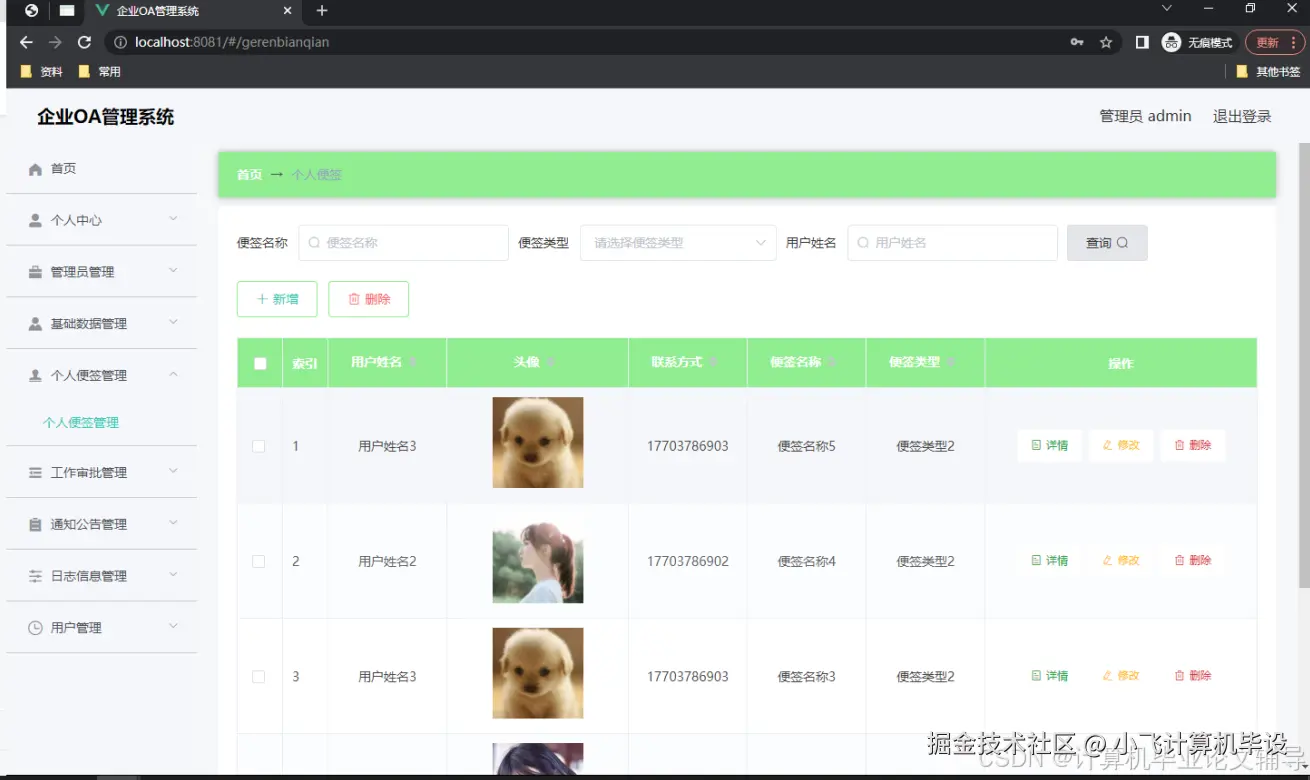This screenshot has width=1310, height=780.
Task: Click the list icon beside 工作审批管理
Action: 36,473
